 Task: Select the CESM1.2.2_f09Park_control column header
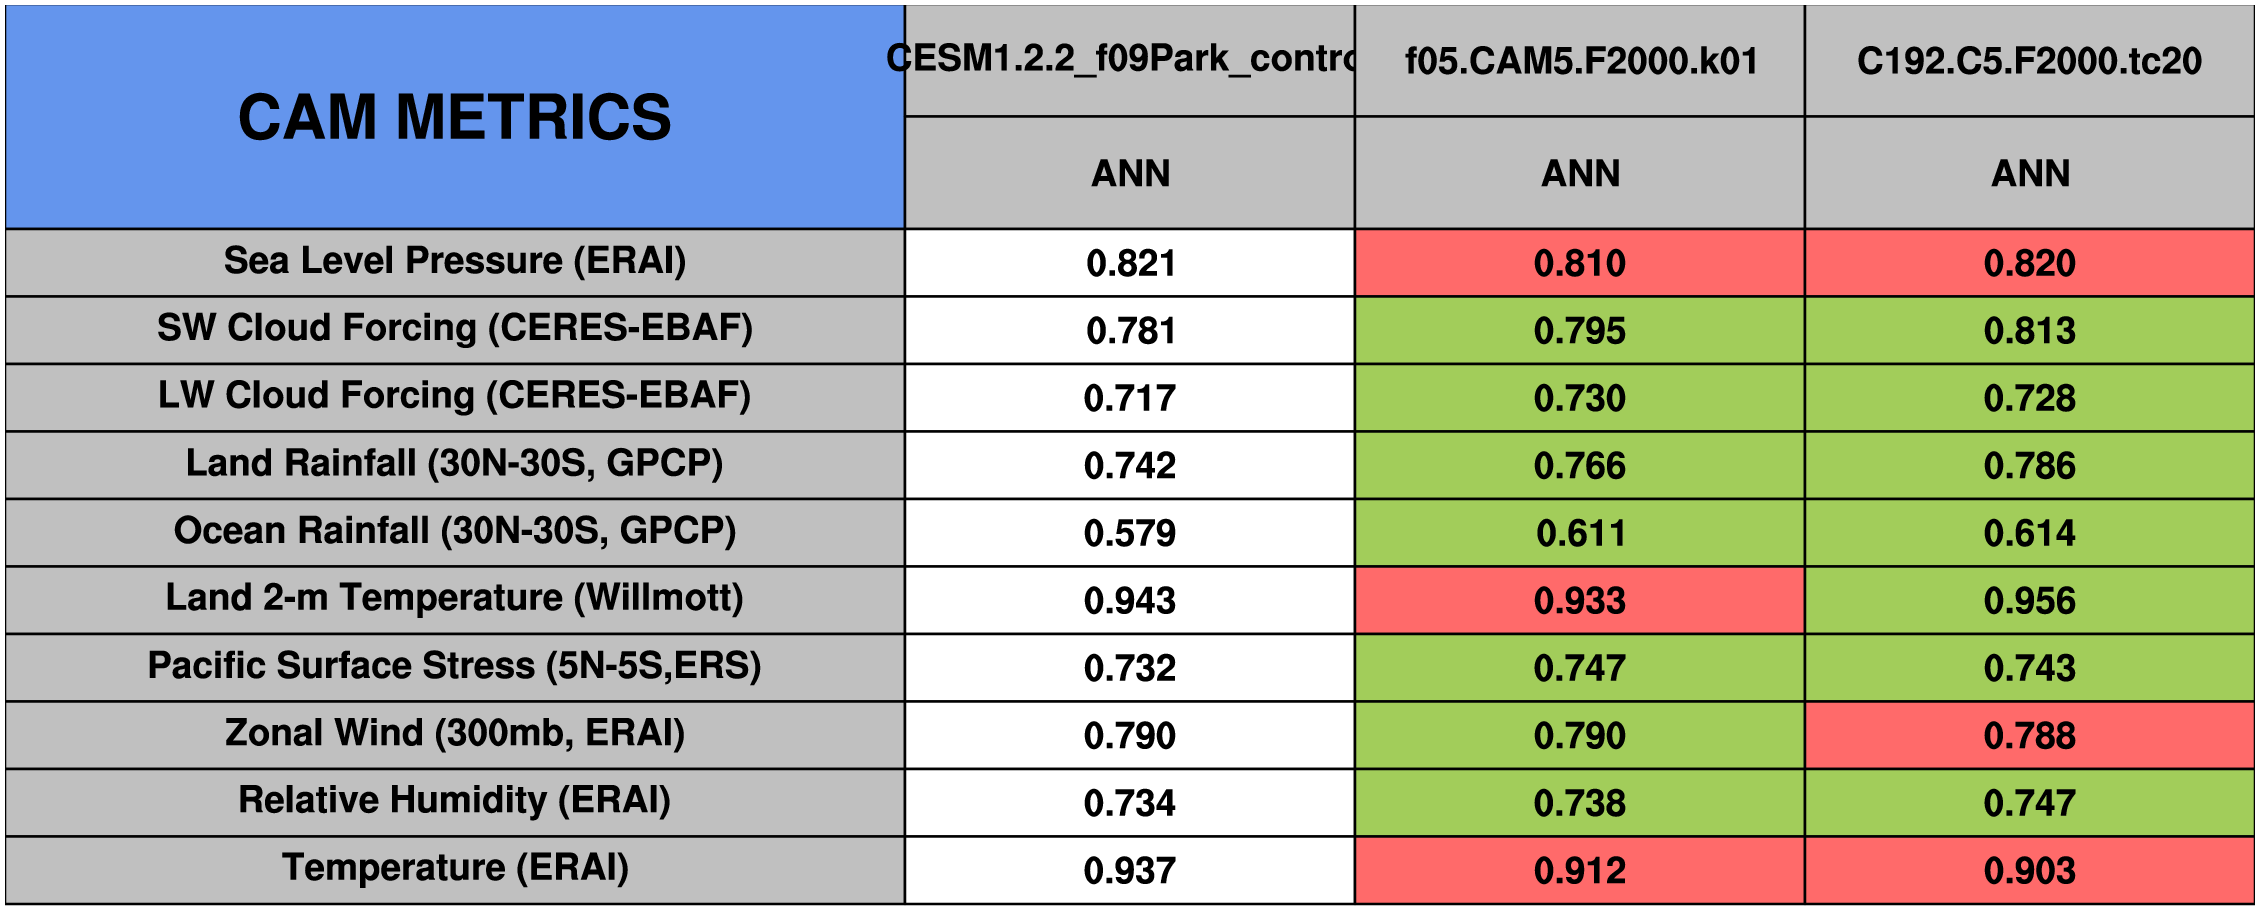coord(1129,60)
